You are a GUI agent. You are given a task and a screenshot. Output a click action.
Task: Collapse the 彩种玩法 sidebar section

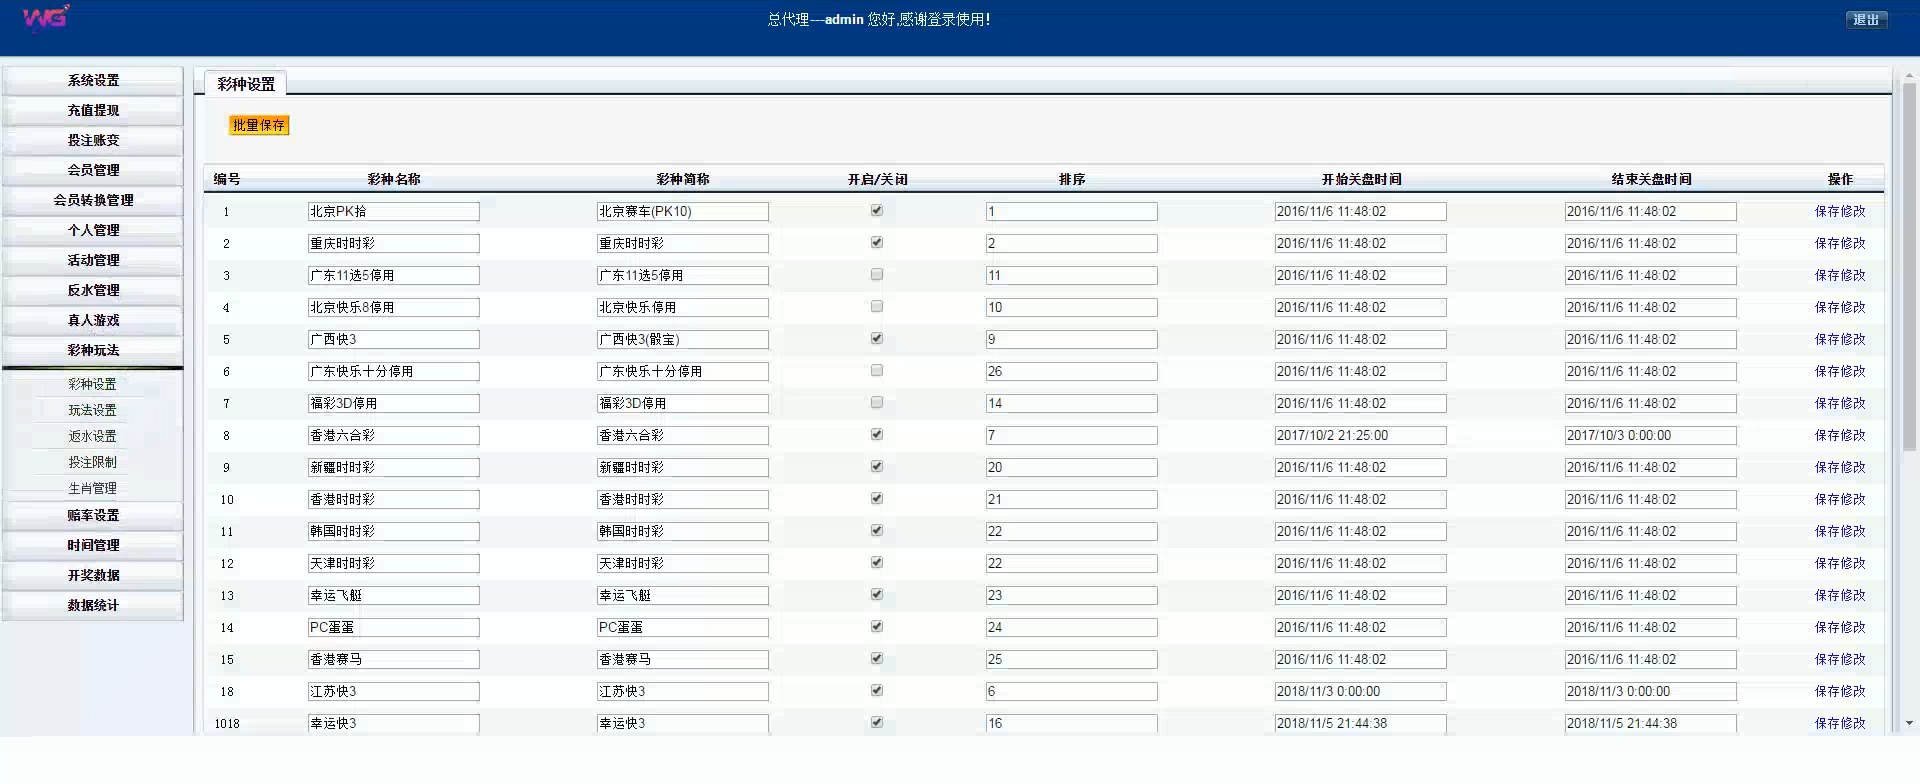coord(93,351)
